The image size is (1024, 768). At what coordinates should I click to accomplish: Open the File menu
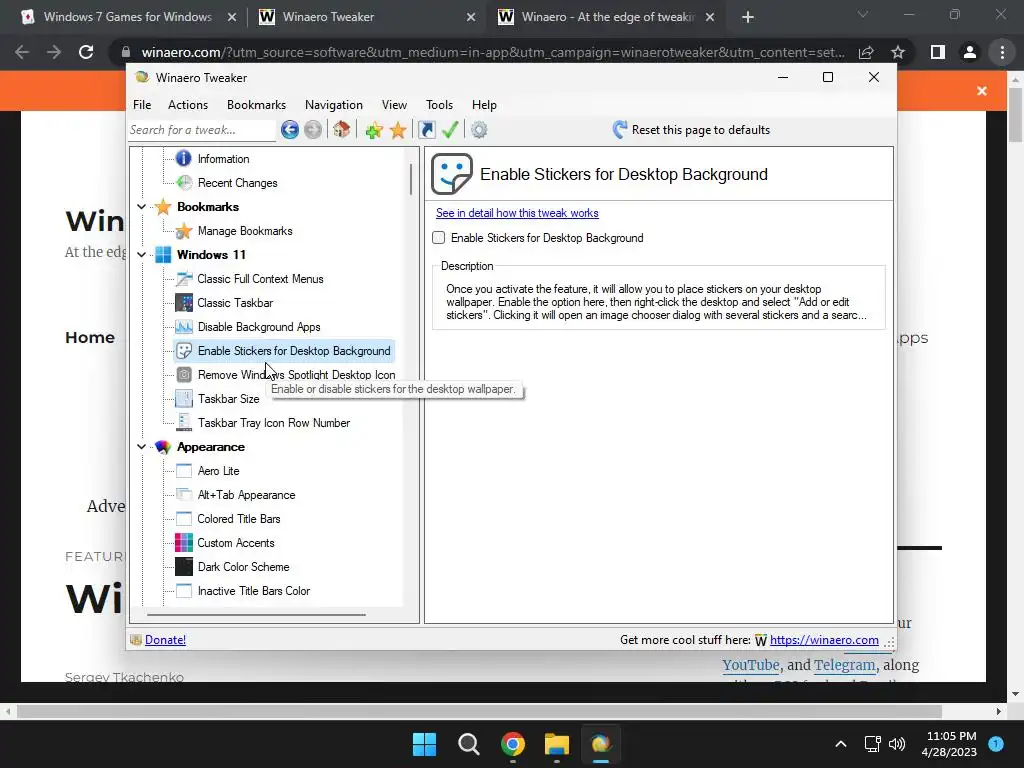coord(142,104)
